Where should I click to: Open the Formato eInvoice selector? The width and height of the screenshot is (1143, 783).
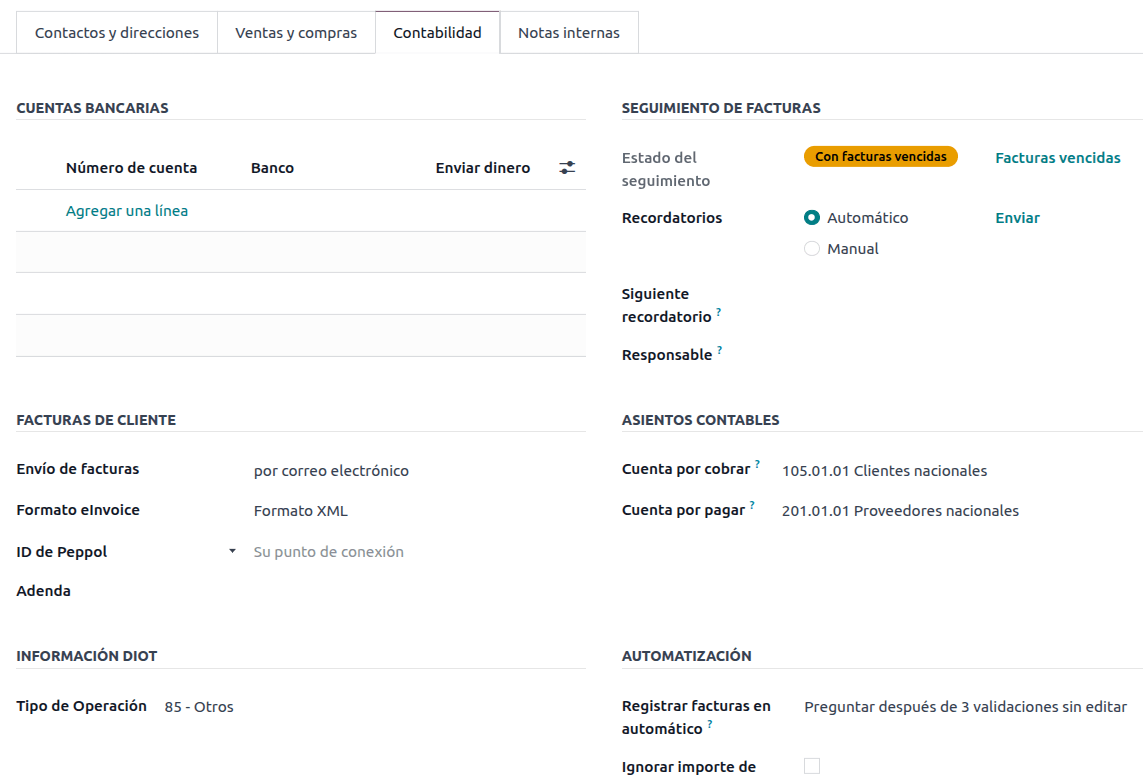[300, 510]
